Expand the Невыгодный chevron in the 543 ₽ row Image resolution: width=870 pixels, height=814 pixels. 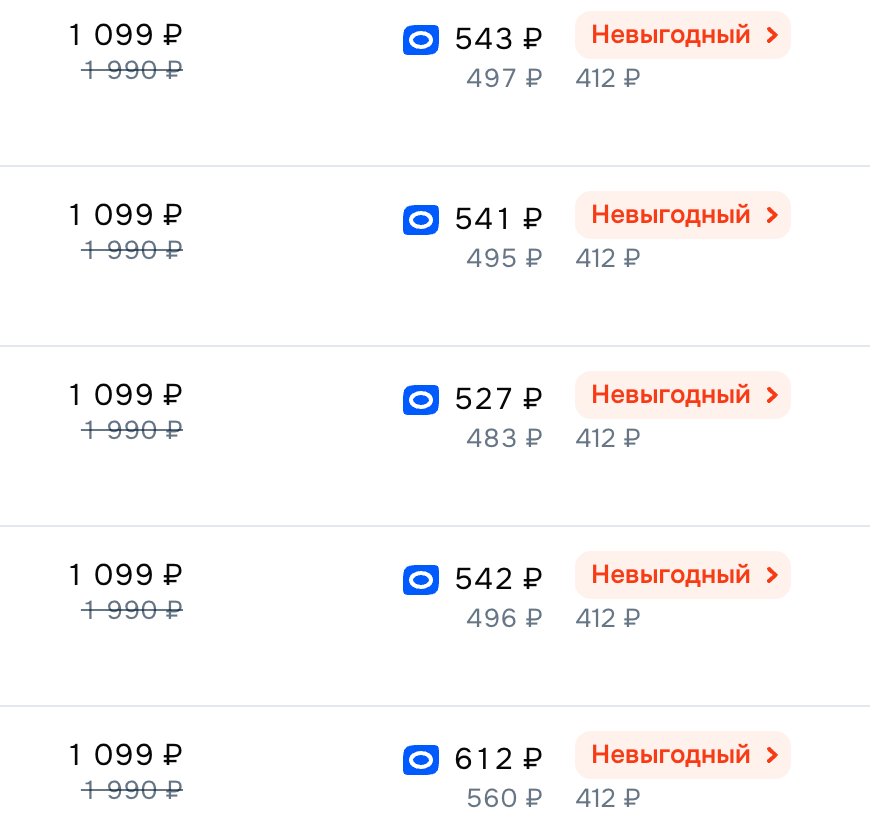pyautogui.click(x=771, y=36)
